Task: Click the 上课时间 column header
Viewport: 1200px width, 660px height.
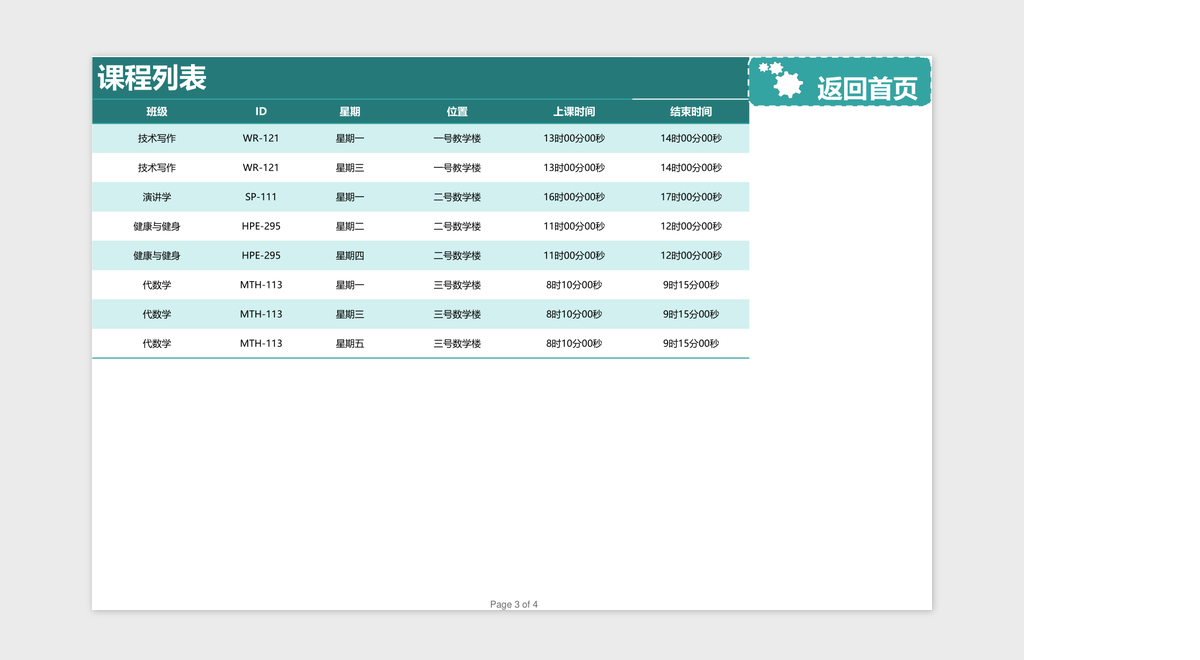Action: tap(574, 112)
